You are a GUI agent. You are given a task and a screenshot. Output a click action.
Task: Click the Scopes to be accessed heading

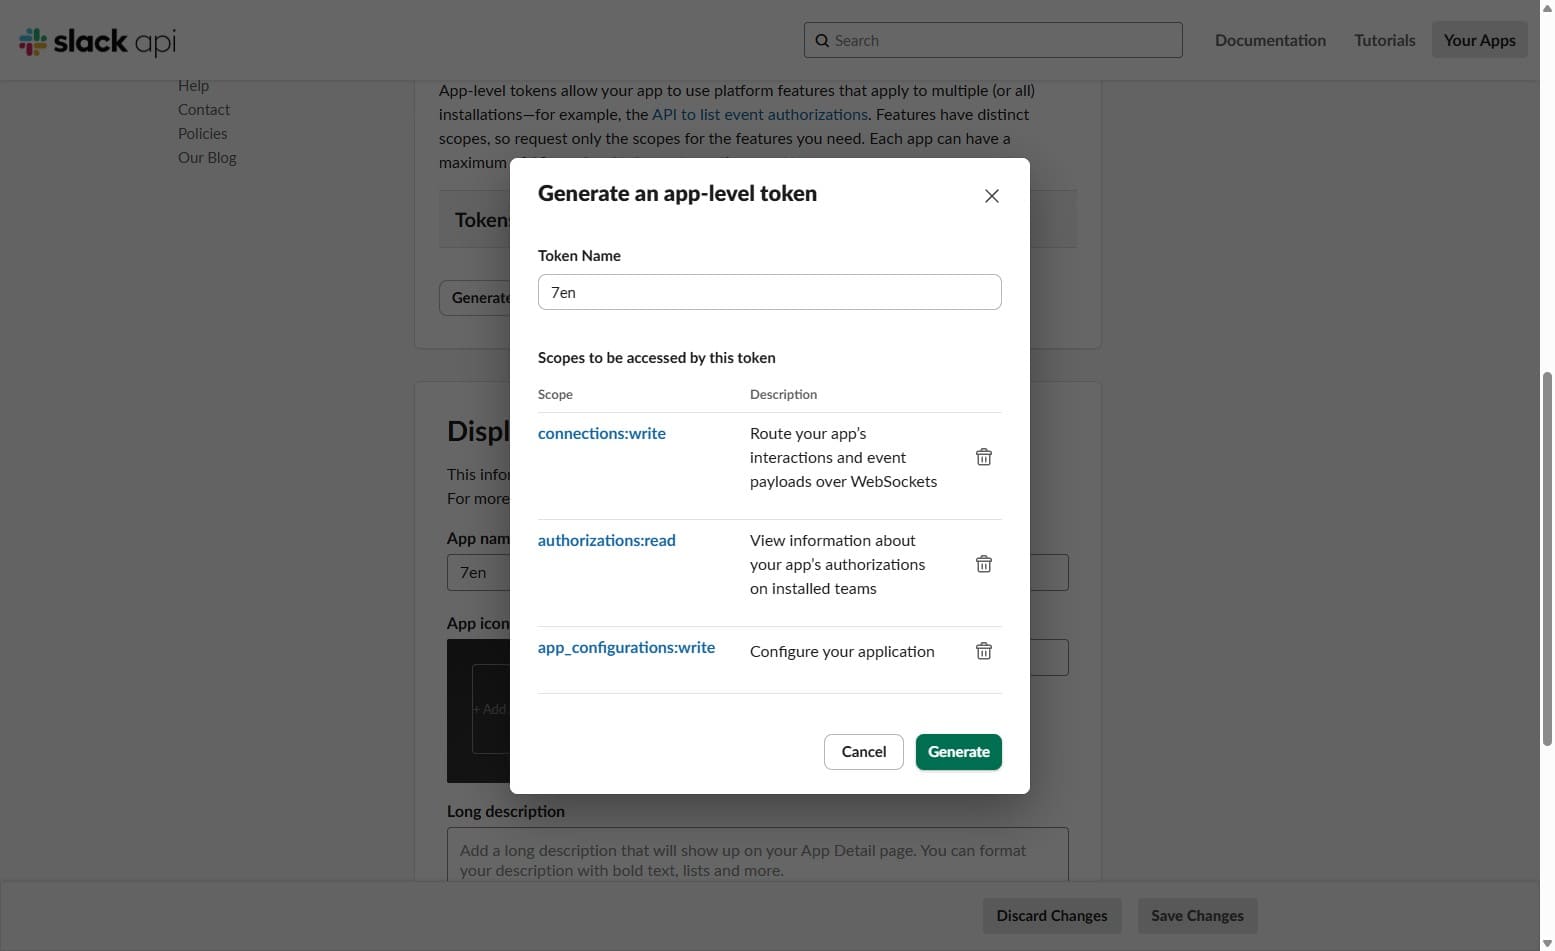click(x=656, y=358)
